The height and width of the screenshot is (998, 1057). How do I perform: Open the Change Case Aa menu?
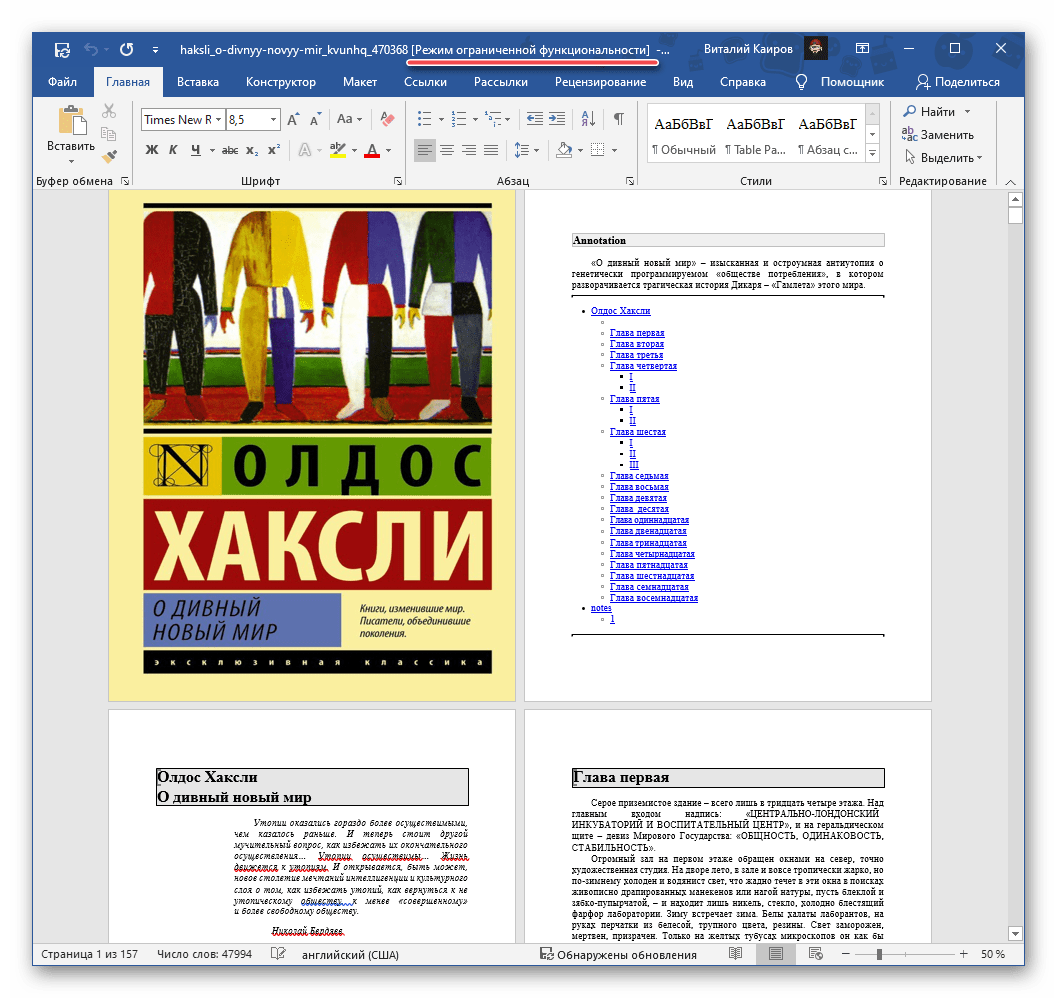(x=349, y=119)
